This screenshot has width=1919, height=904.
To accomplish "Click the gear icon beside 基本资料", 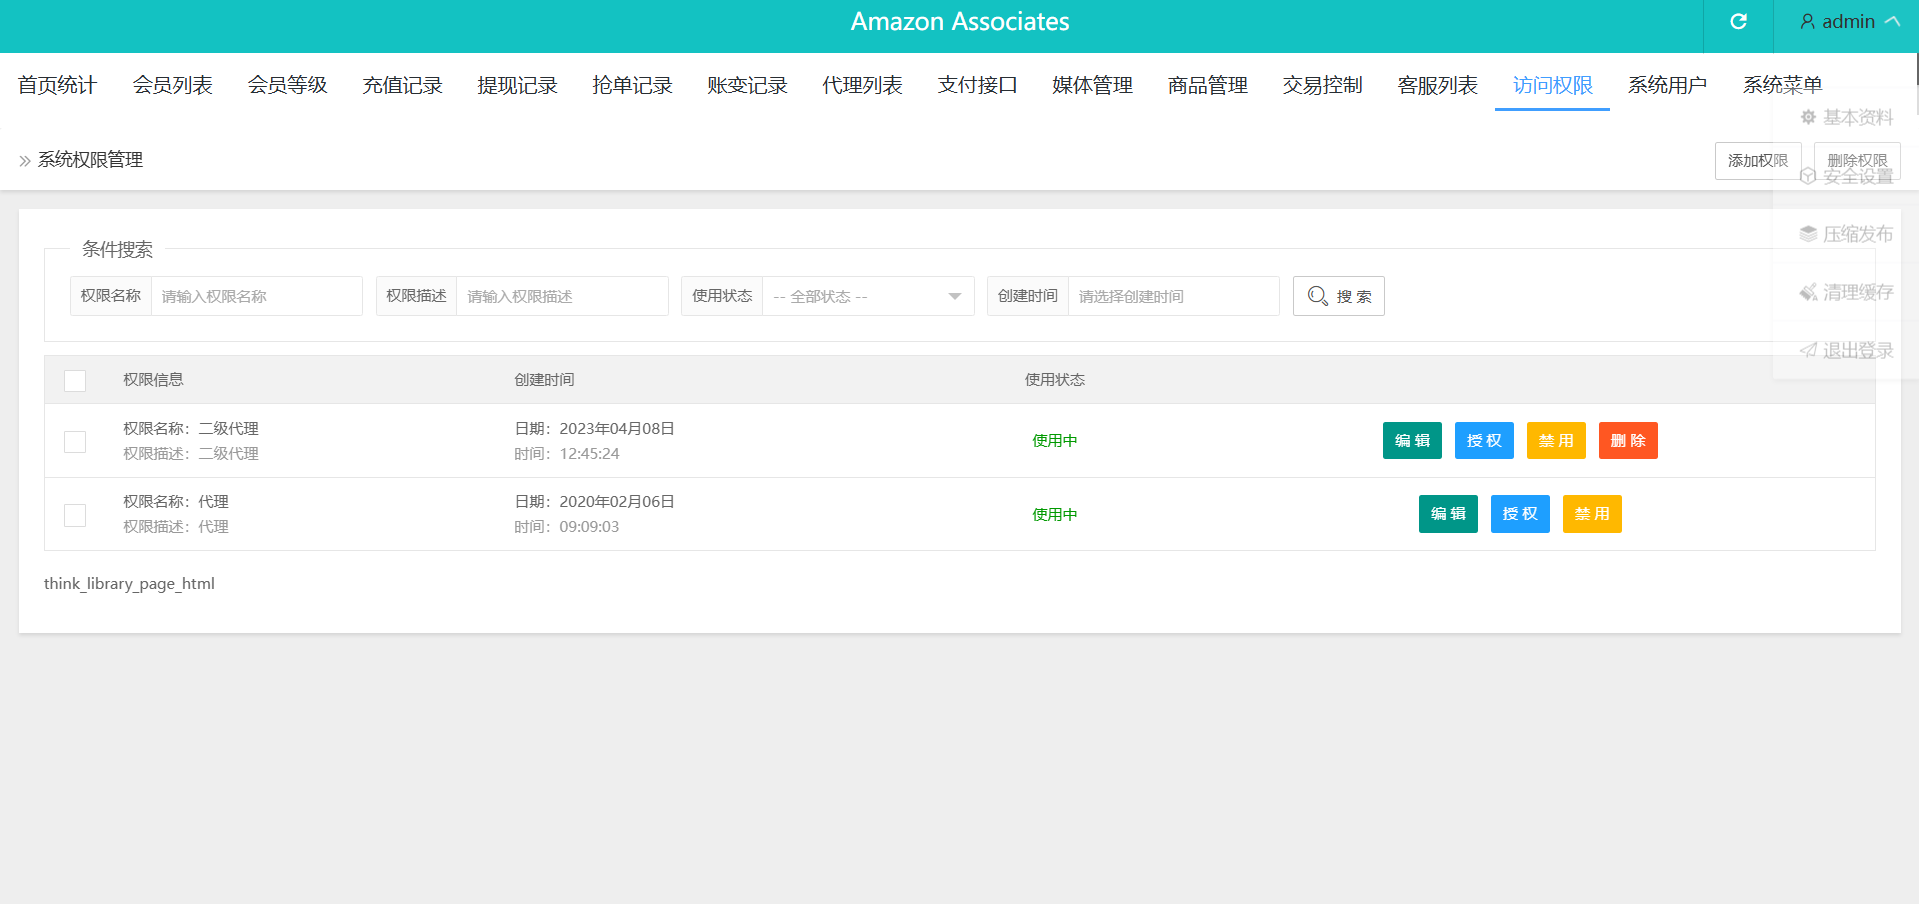I will [x=1808, y=117].
